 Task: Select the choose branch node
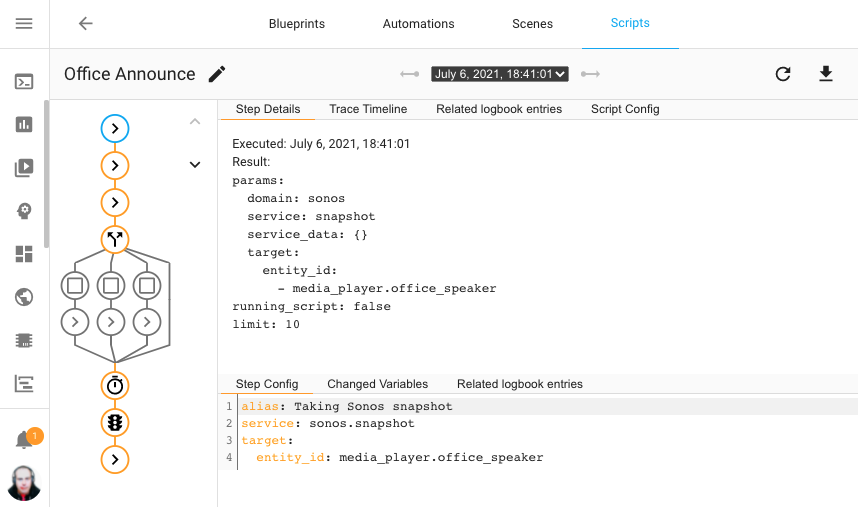coord(115,239)
